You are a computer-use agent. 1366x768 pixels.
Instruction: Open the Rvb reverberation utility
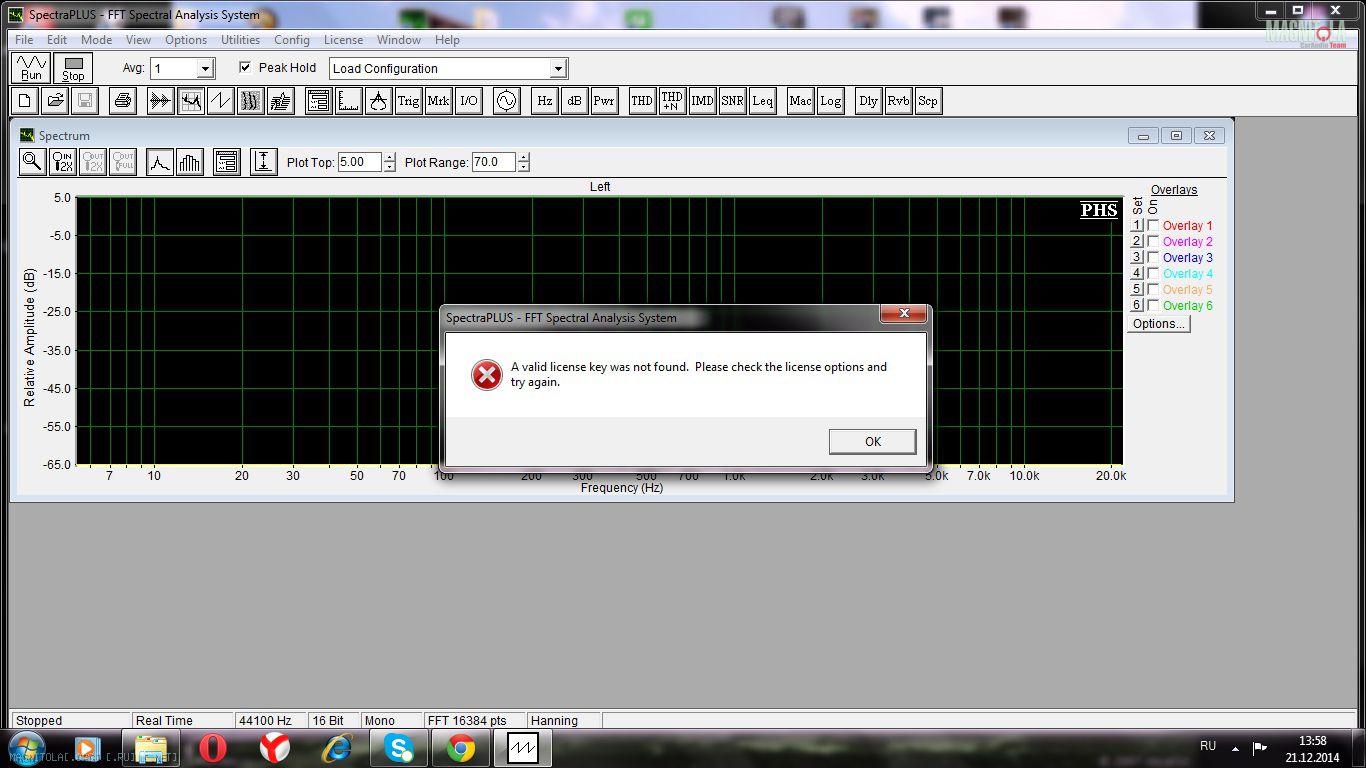pyautogui.click(x=899, y=101)
